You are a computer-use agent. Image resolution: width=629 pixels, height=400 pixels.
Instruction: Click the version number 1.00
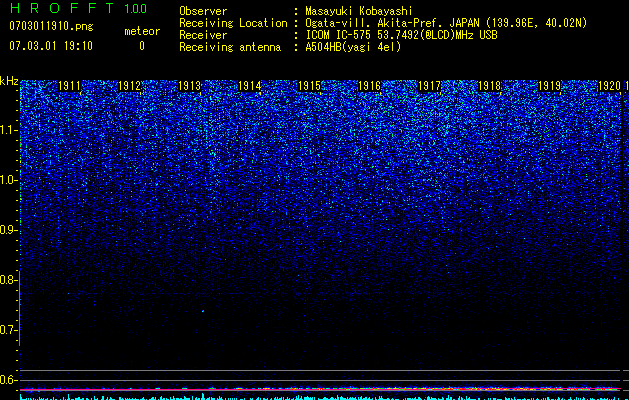136,8
